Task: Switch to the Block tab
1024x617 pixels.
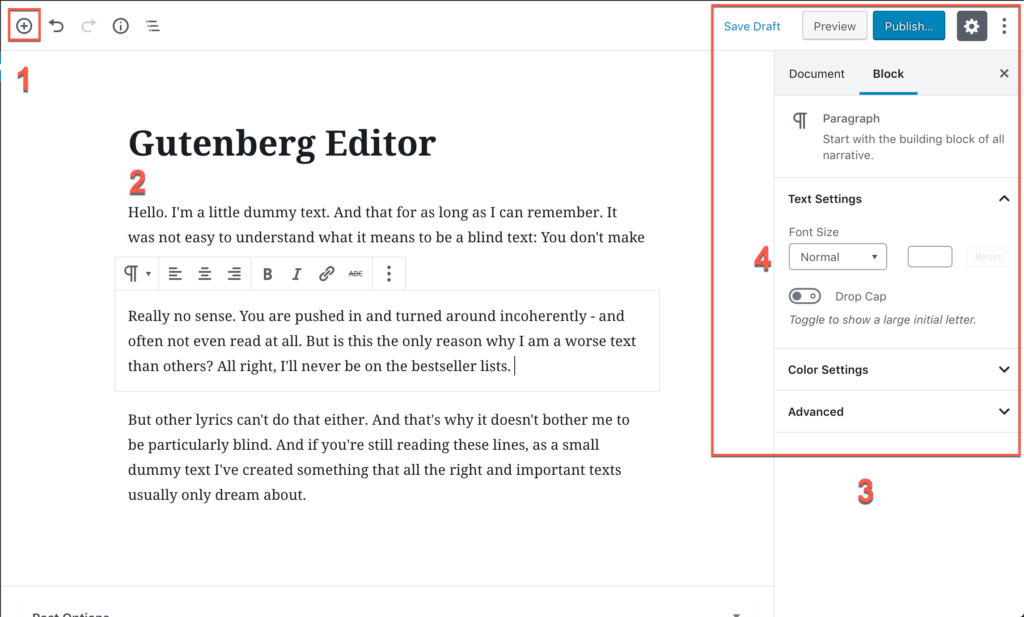Action: click(x=888, y=74)
